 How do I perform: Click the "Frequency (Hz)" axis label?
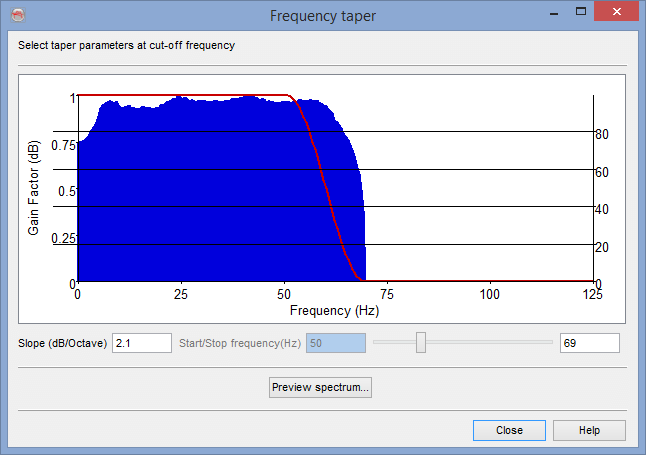(x=334, y=311)
